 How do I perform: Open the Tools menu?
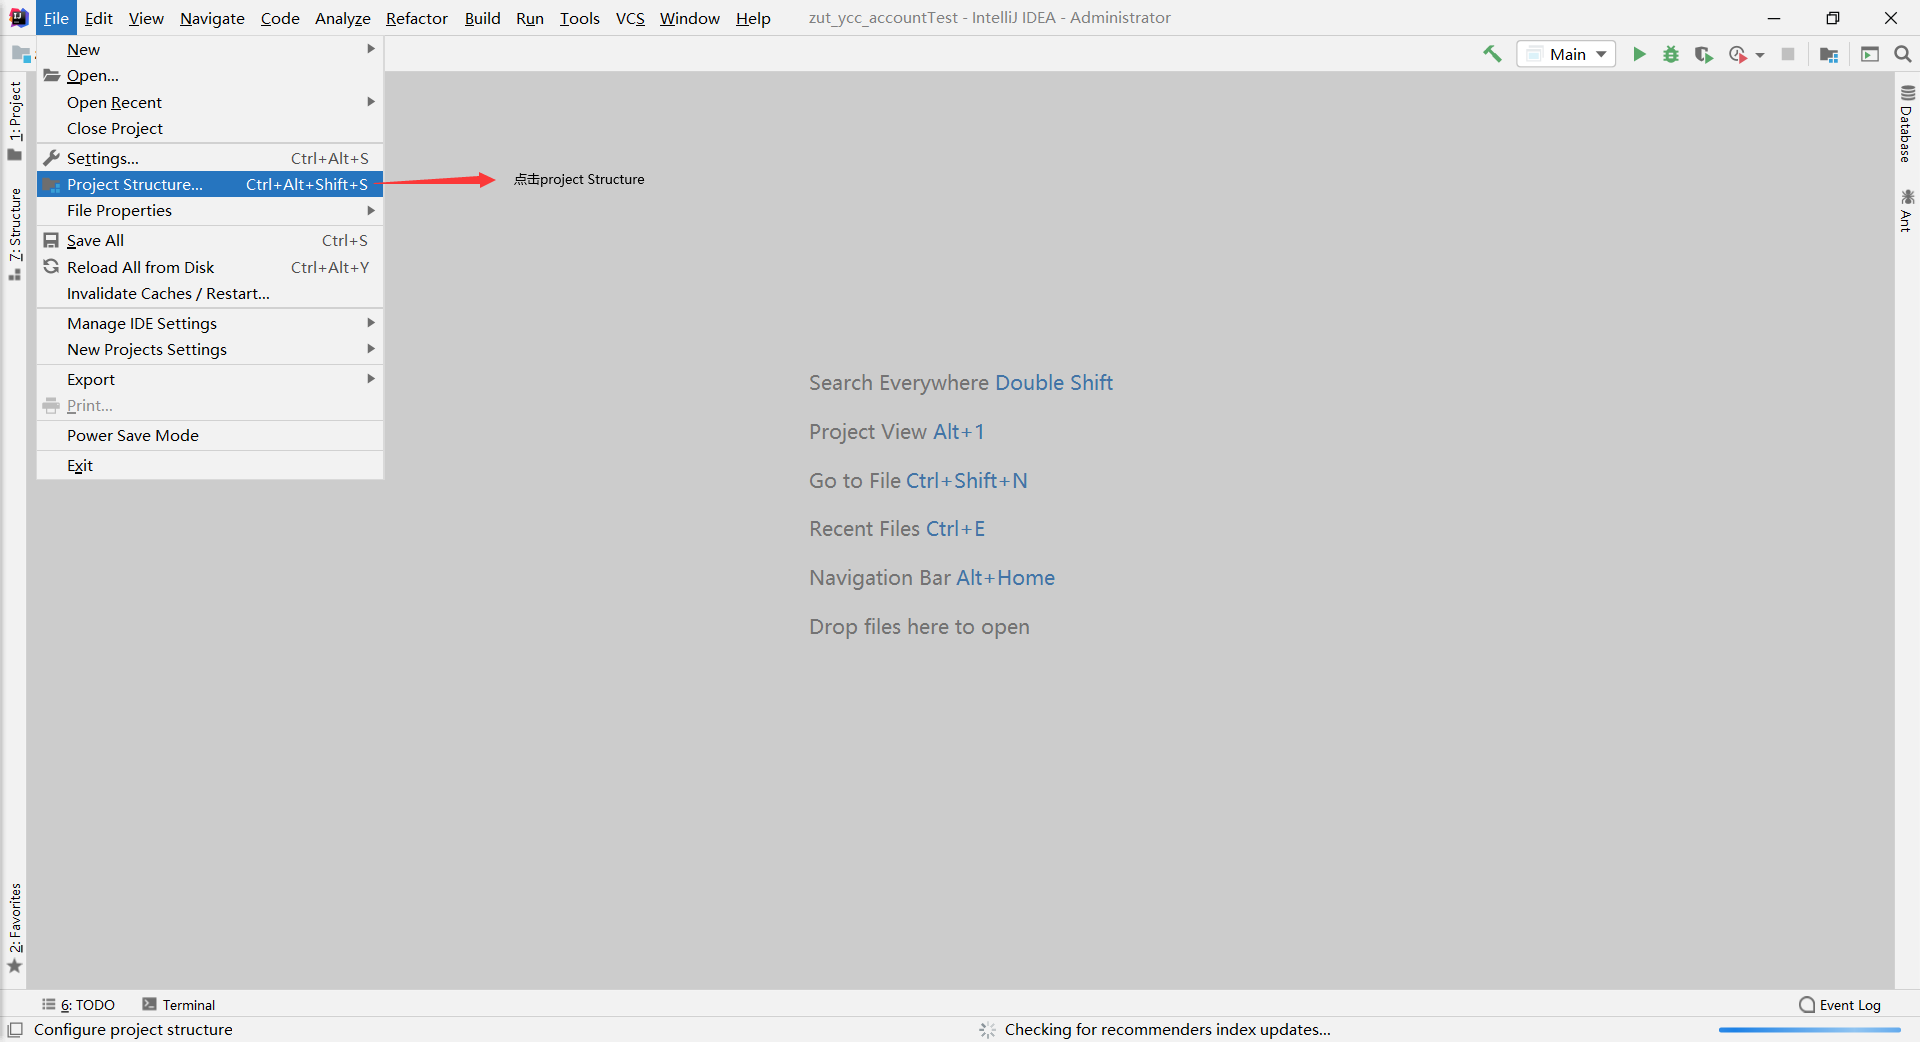(x=579, y=18)
